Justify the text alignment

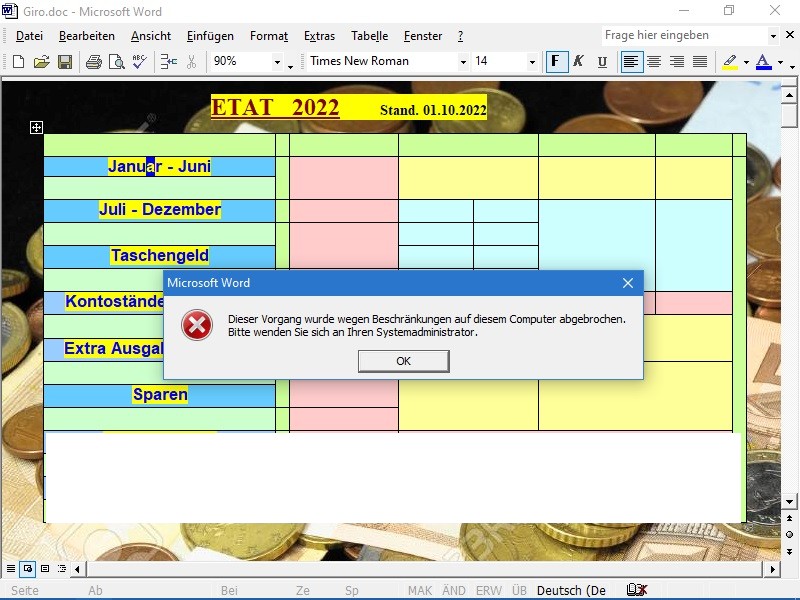pos(700,62)
